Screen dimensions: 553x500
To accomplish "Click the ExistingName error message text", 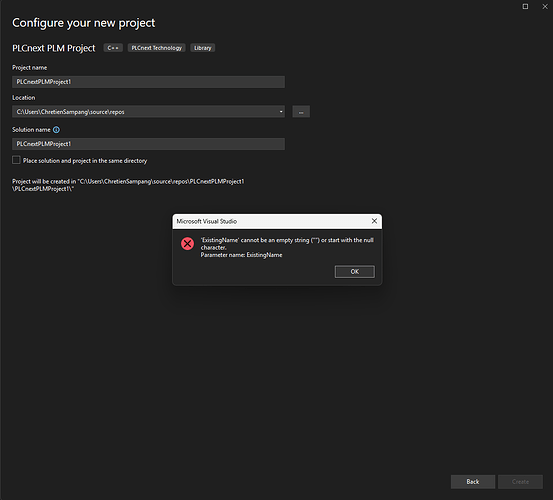I will click(287, 248).
